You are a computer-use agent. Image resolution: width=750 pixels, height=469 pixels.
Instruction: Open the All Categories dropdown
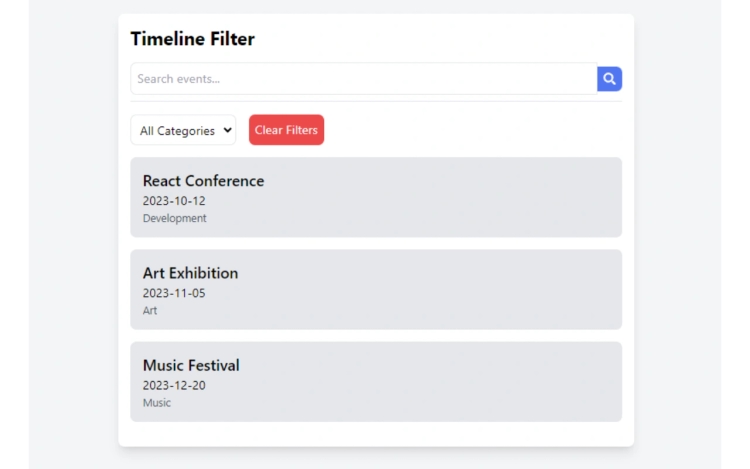click(x=183, y=130)
